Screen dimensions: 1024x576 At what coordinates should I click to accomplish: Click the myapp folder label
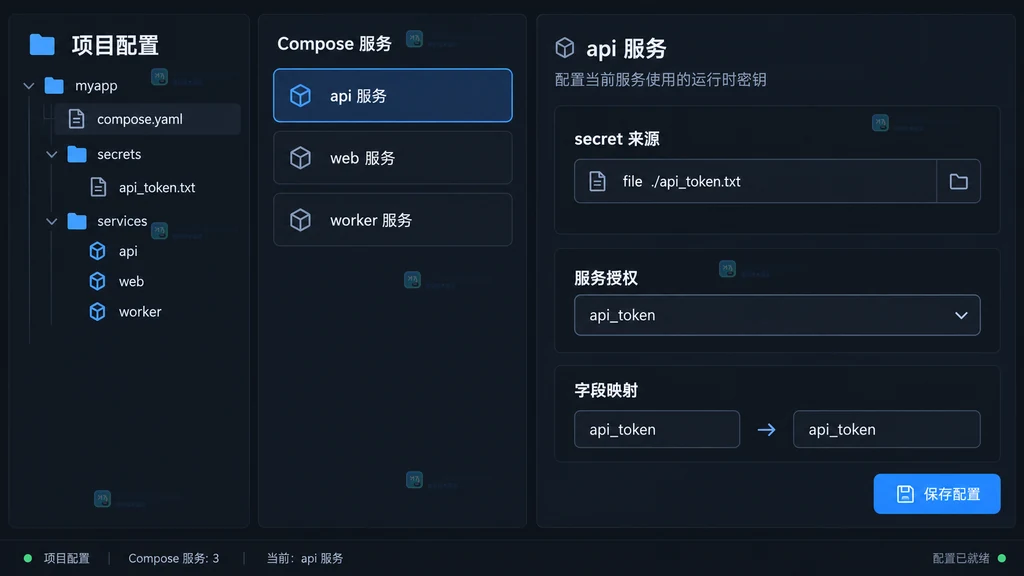point(96,86)
